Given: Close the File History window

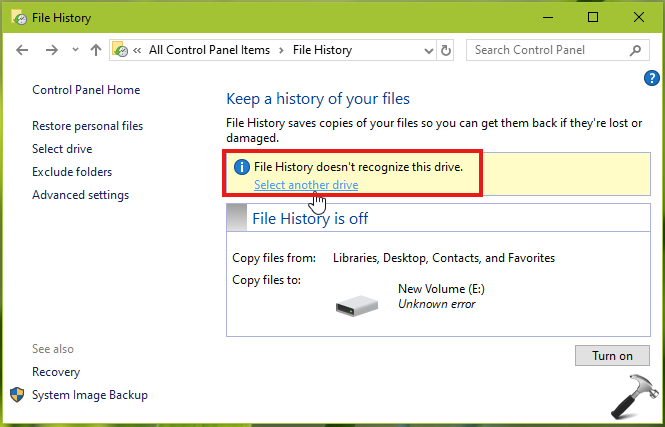Looking at the screenshot, I should 639,17.
